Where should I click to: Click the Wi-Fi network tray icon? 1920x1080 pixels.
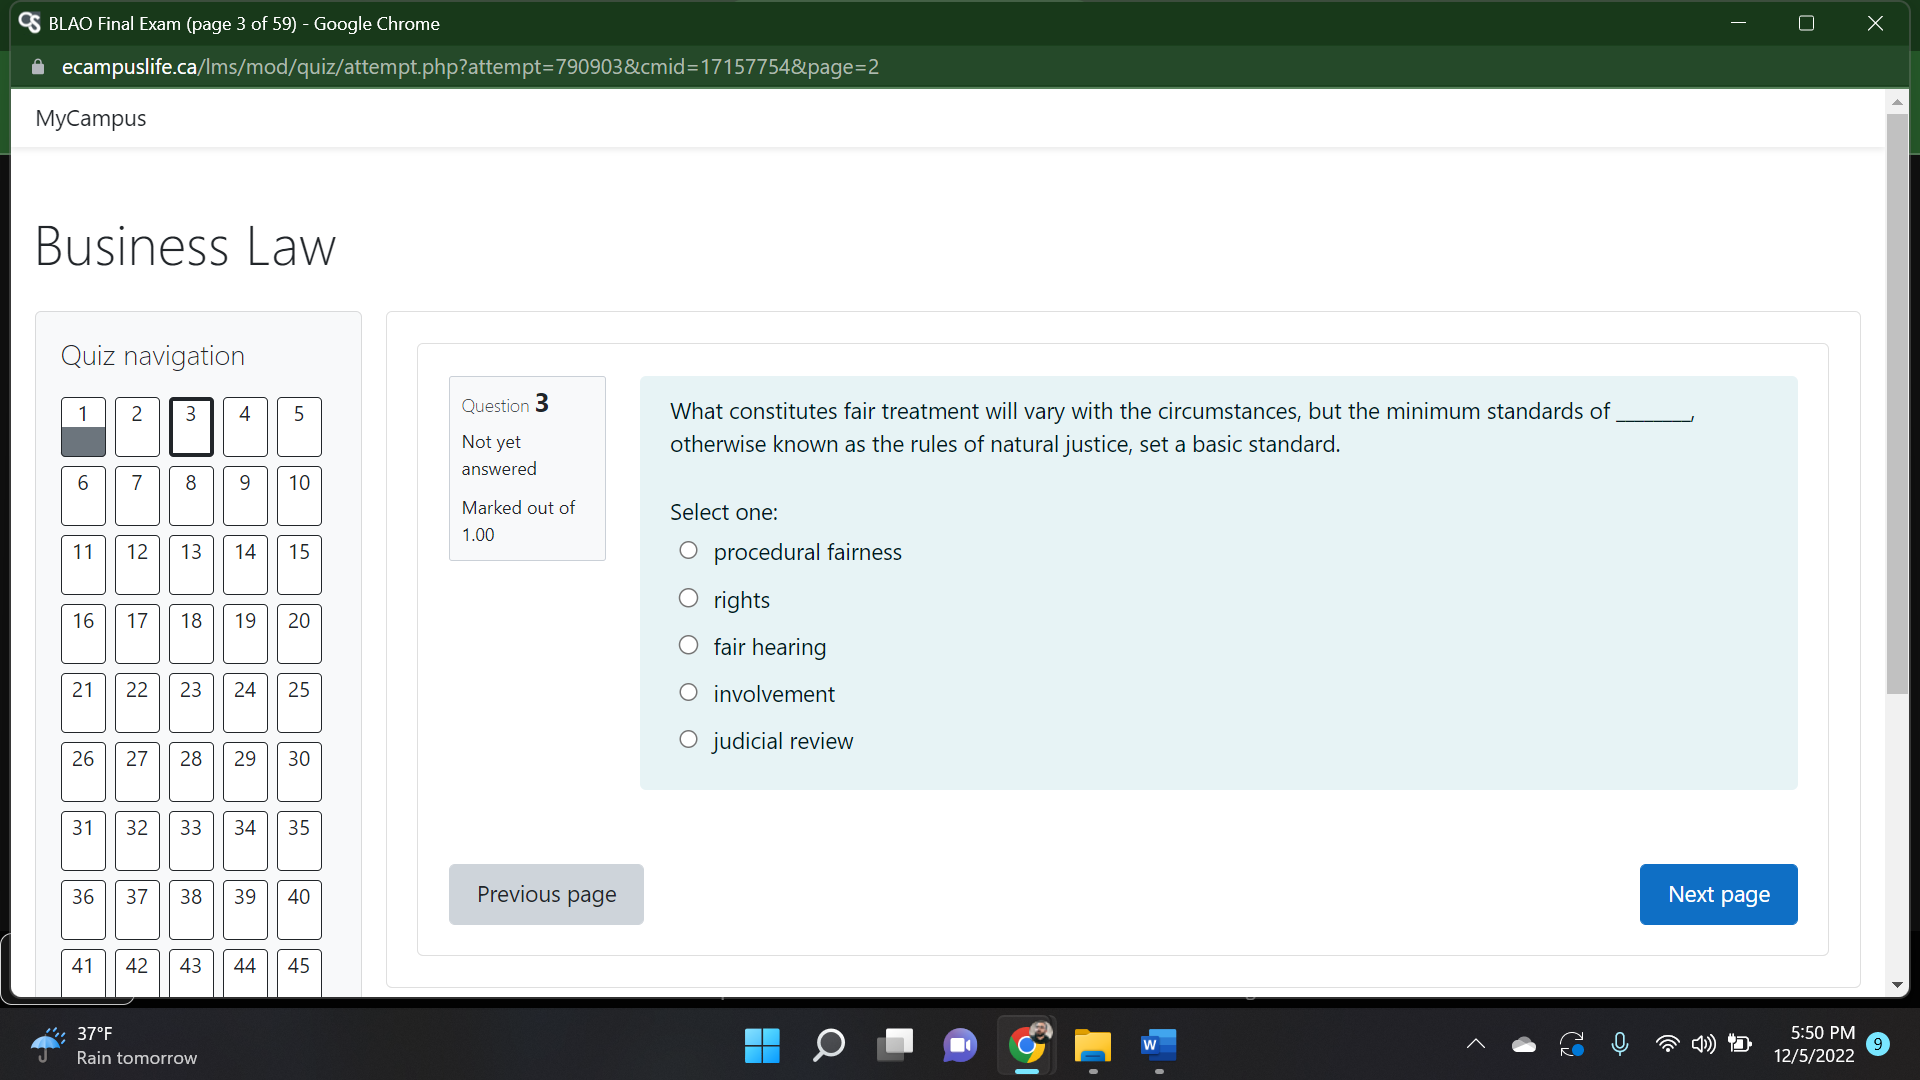(x=1667, y=1044)
